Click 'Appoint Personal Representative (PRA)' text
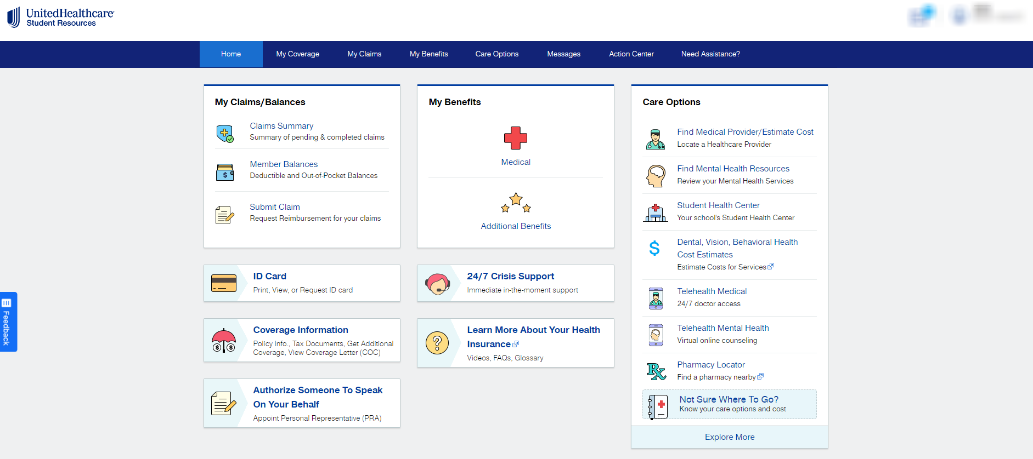This screenshot has height=459, width=1033. click(x=318, y=419)
